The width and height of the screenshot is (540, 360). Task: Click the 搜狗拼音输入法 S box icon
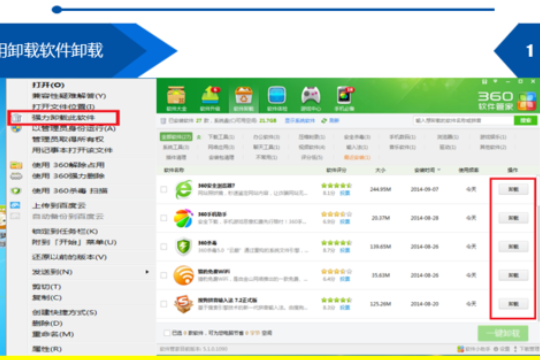(x=183, y=304)
